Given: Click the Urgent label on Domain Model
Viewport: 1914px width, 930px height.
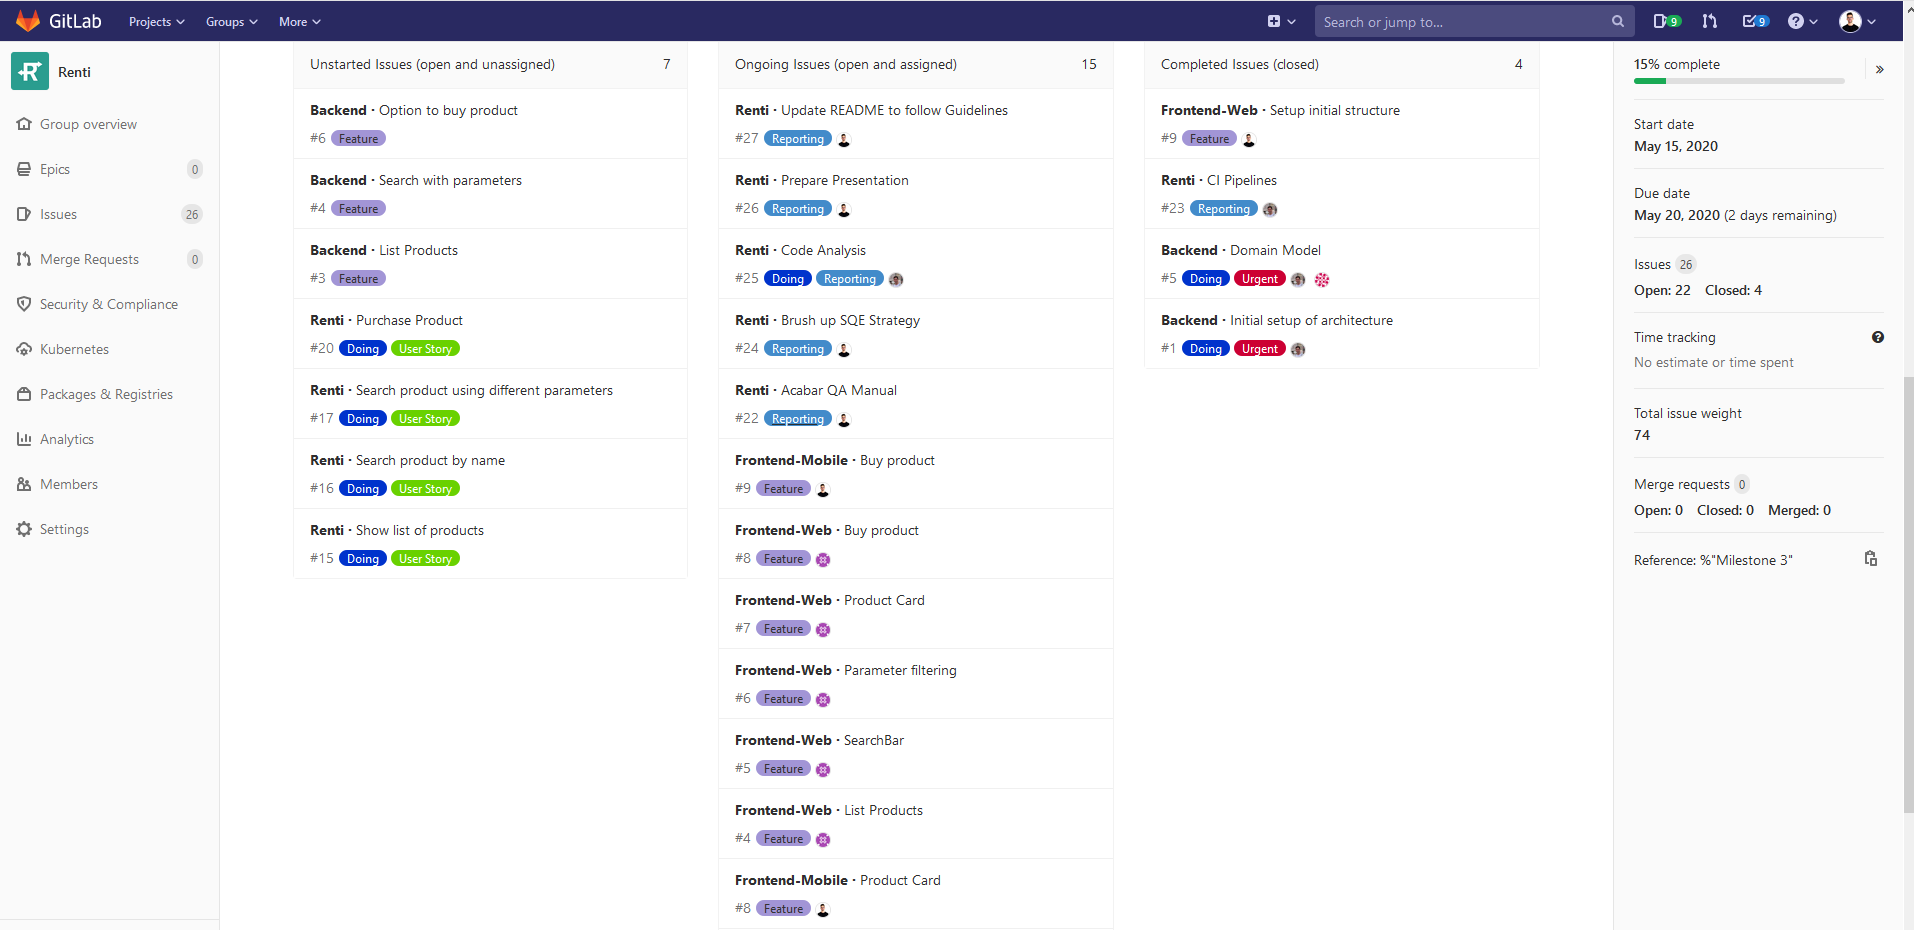Looking at the screenshot, I should [x=1260, y=279].
